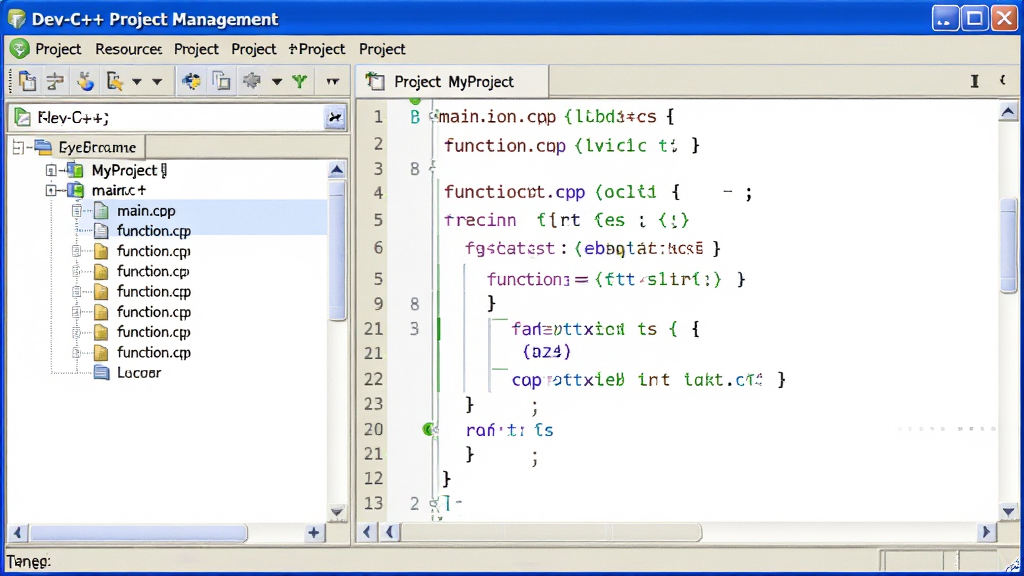Open the dropdown arrow beside the document-cursor icon
Screen dimensions: 1024x576
(136, 82)
